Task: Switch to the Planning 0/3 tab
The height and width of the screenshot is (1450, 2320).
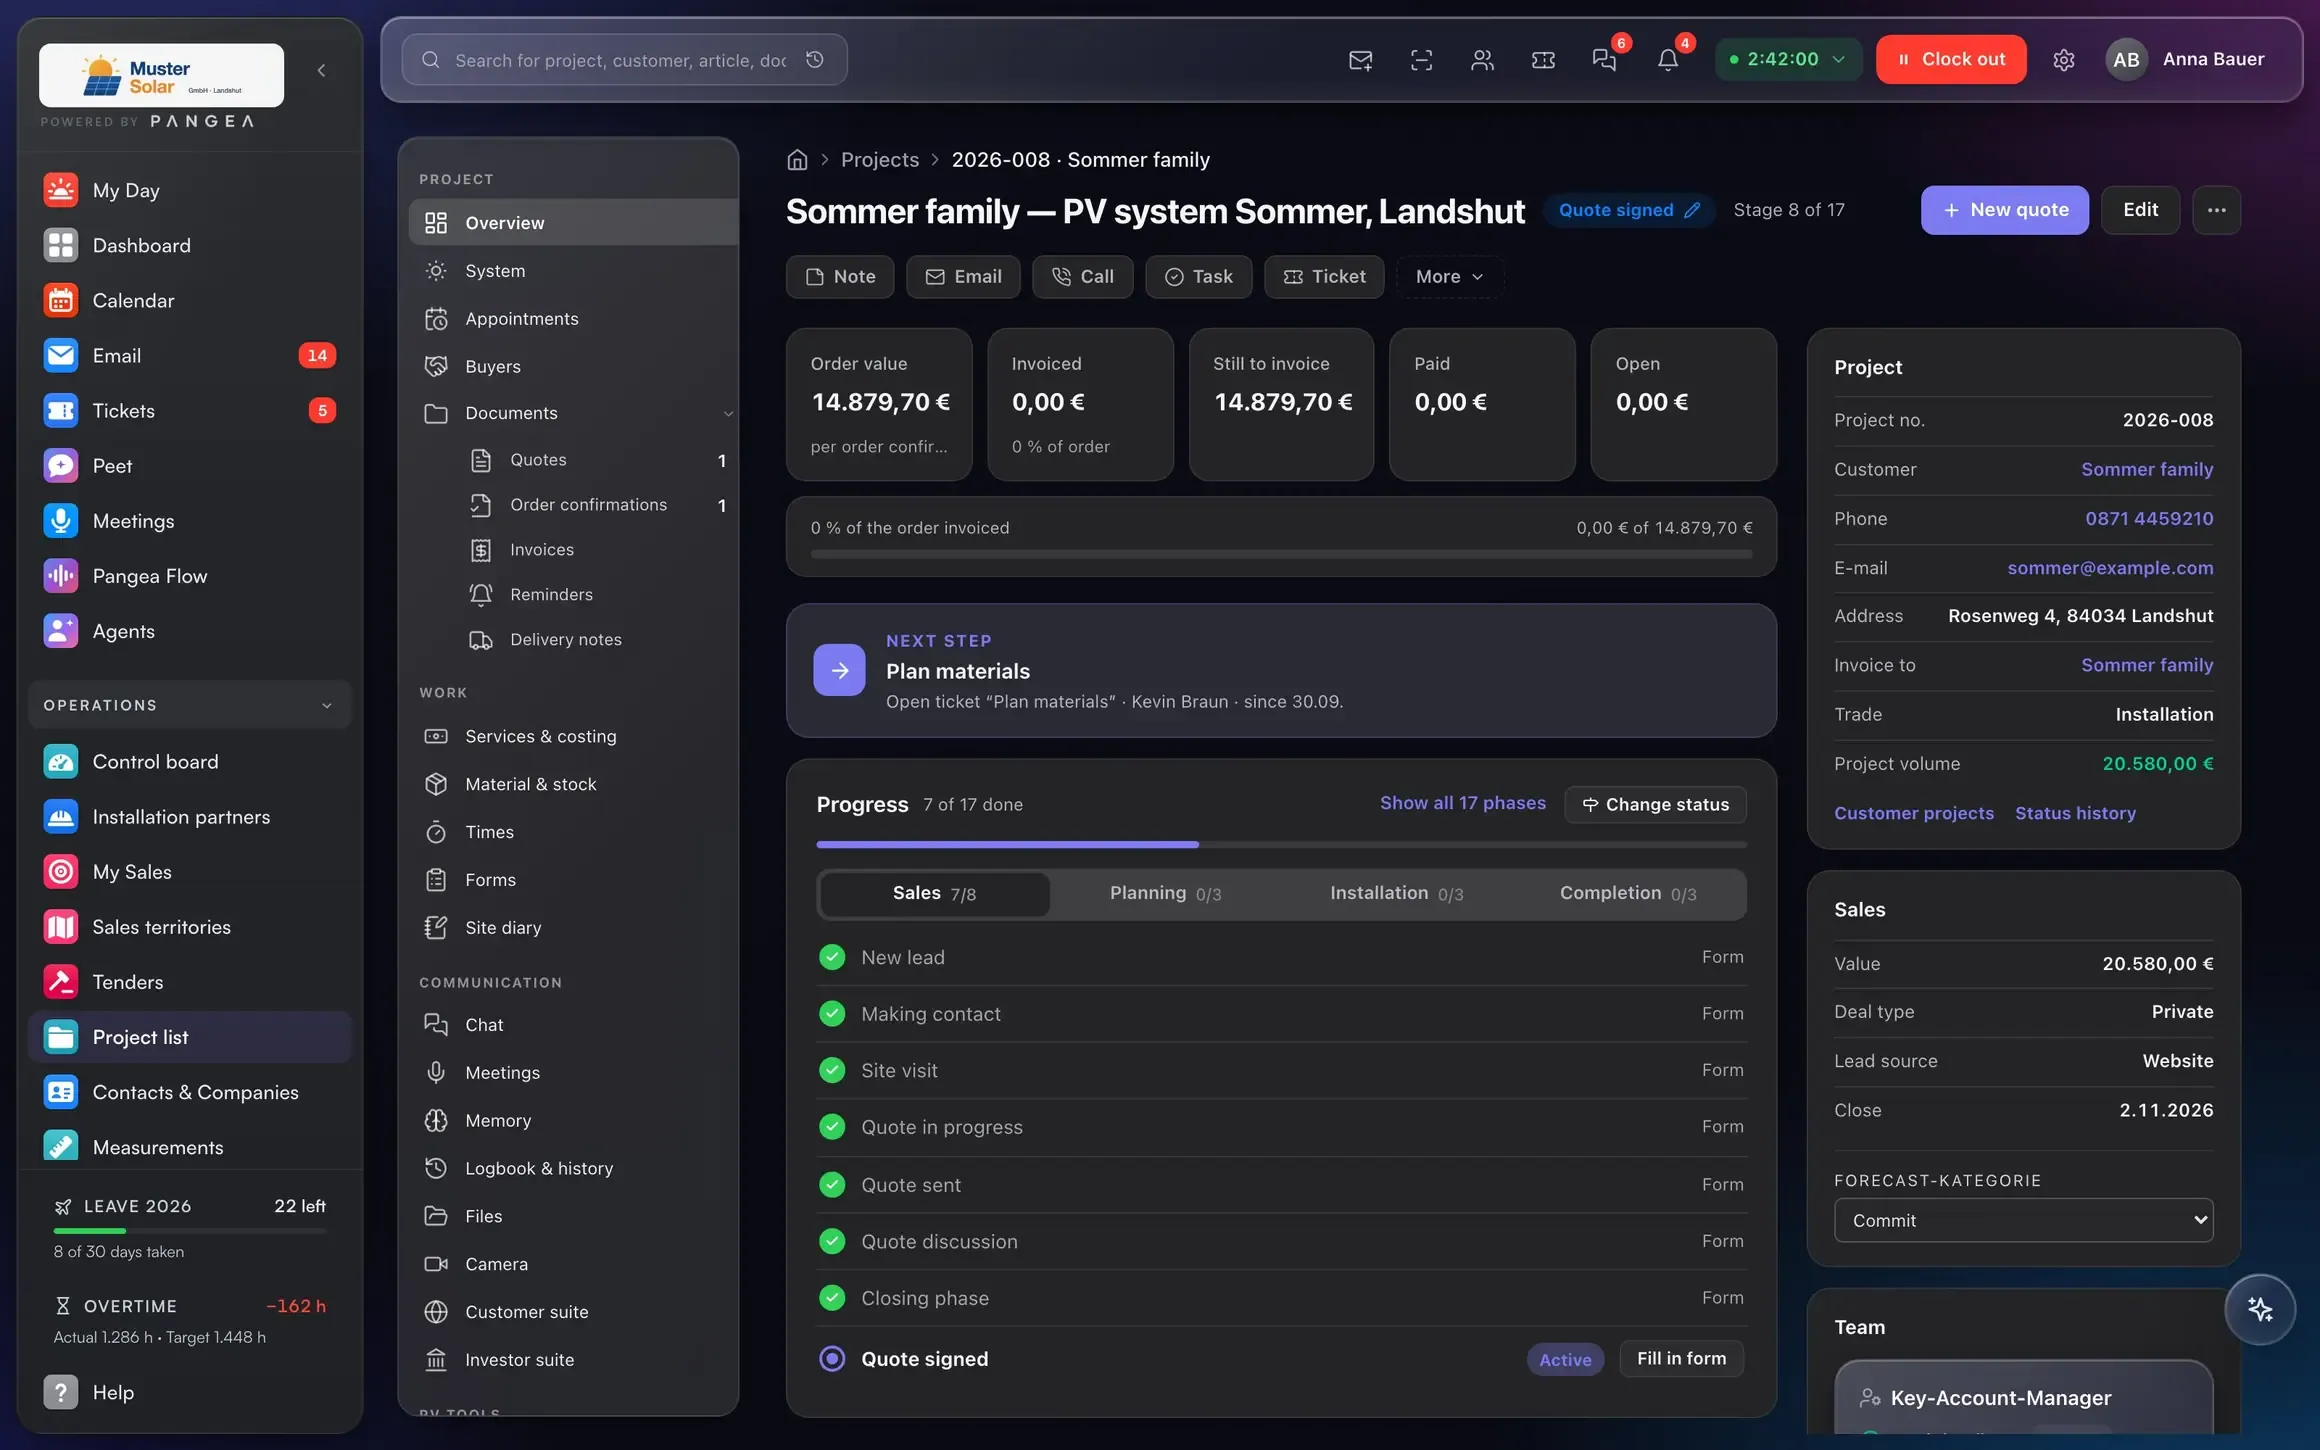Action: (x=1165, y=893)
